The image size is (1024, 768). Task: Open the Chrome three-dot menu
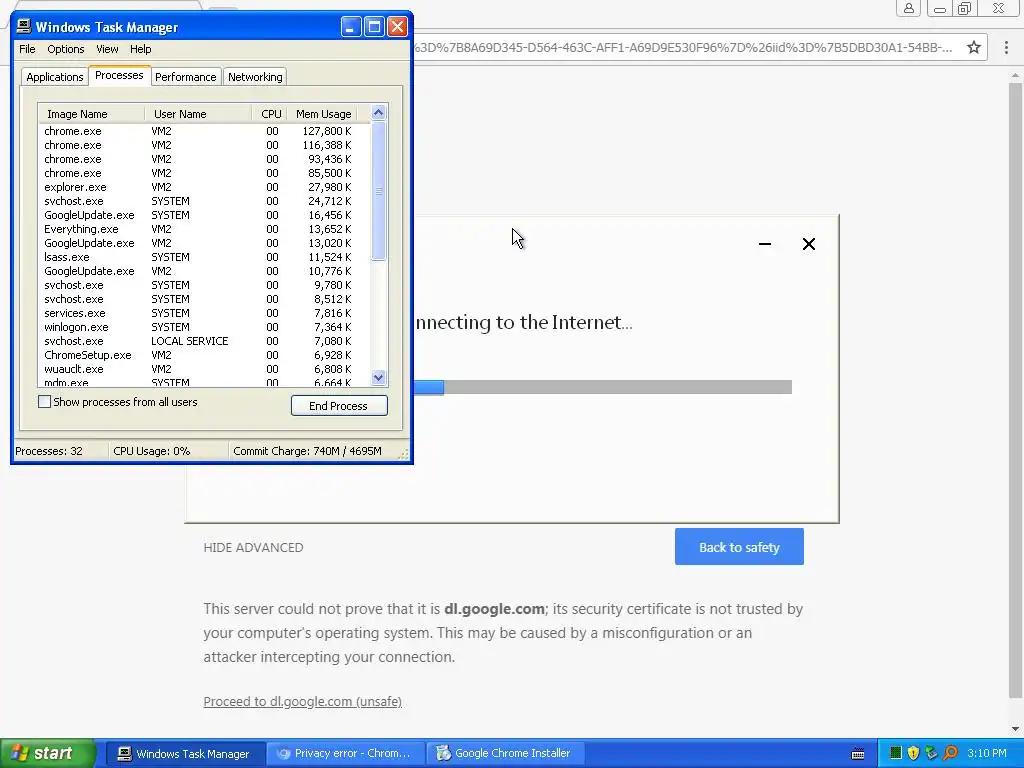click(x=1006, y=47)
